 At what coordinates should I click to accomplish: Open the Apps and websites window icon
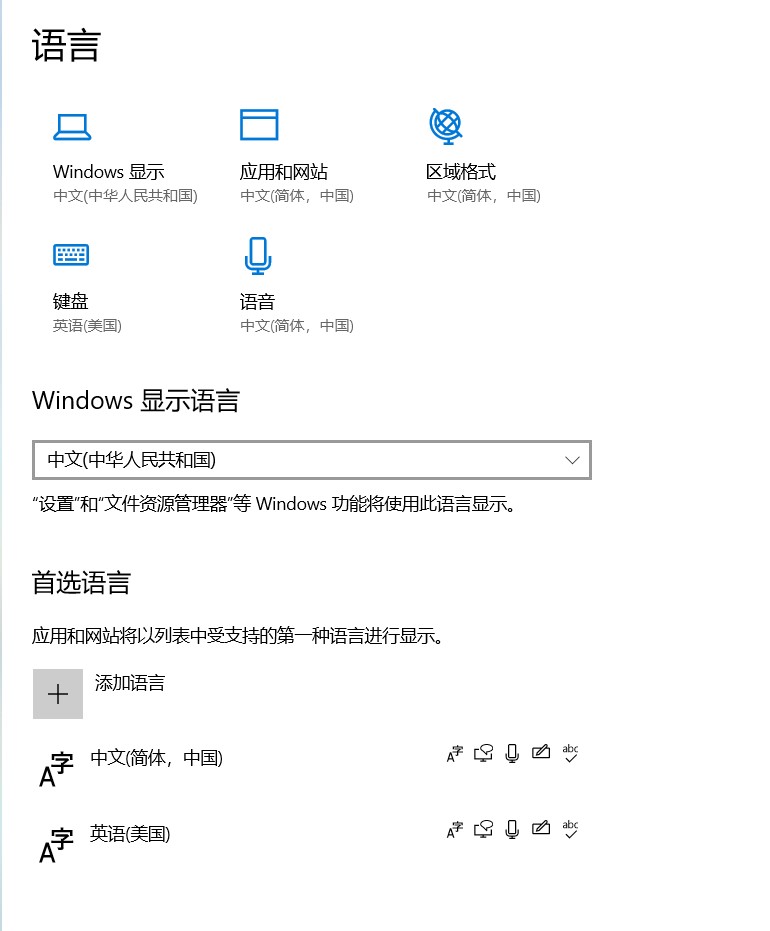[x=259, y=125]
